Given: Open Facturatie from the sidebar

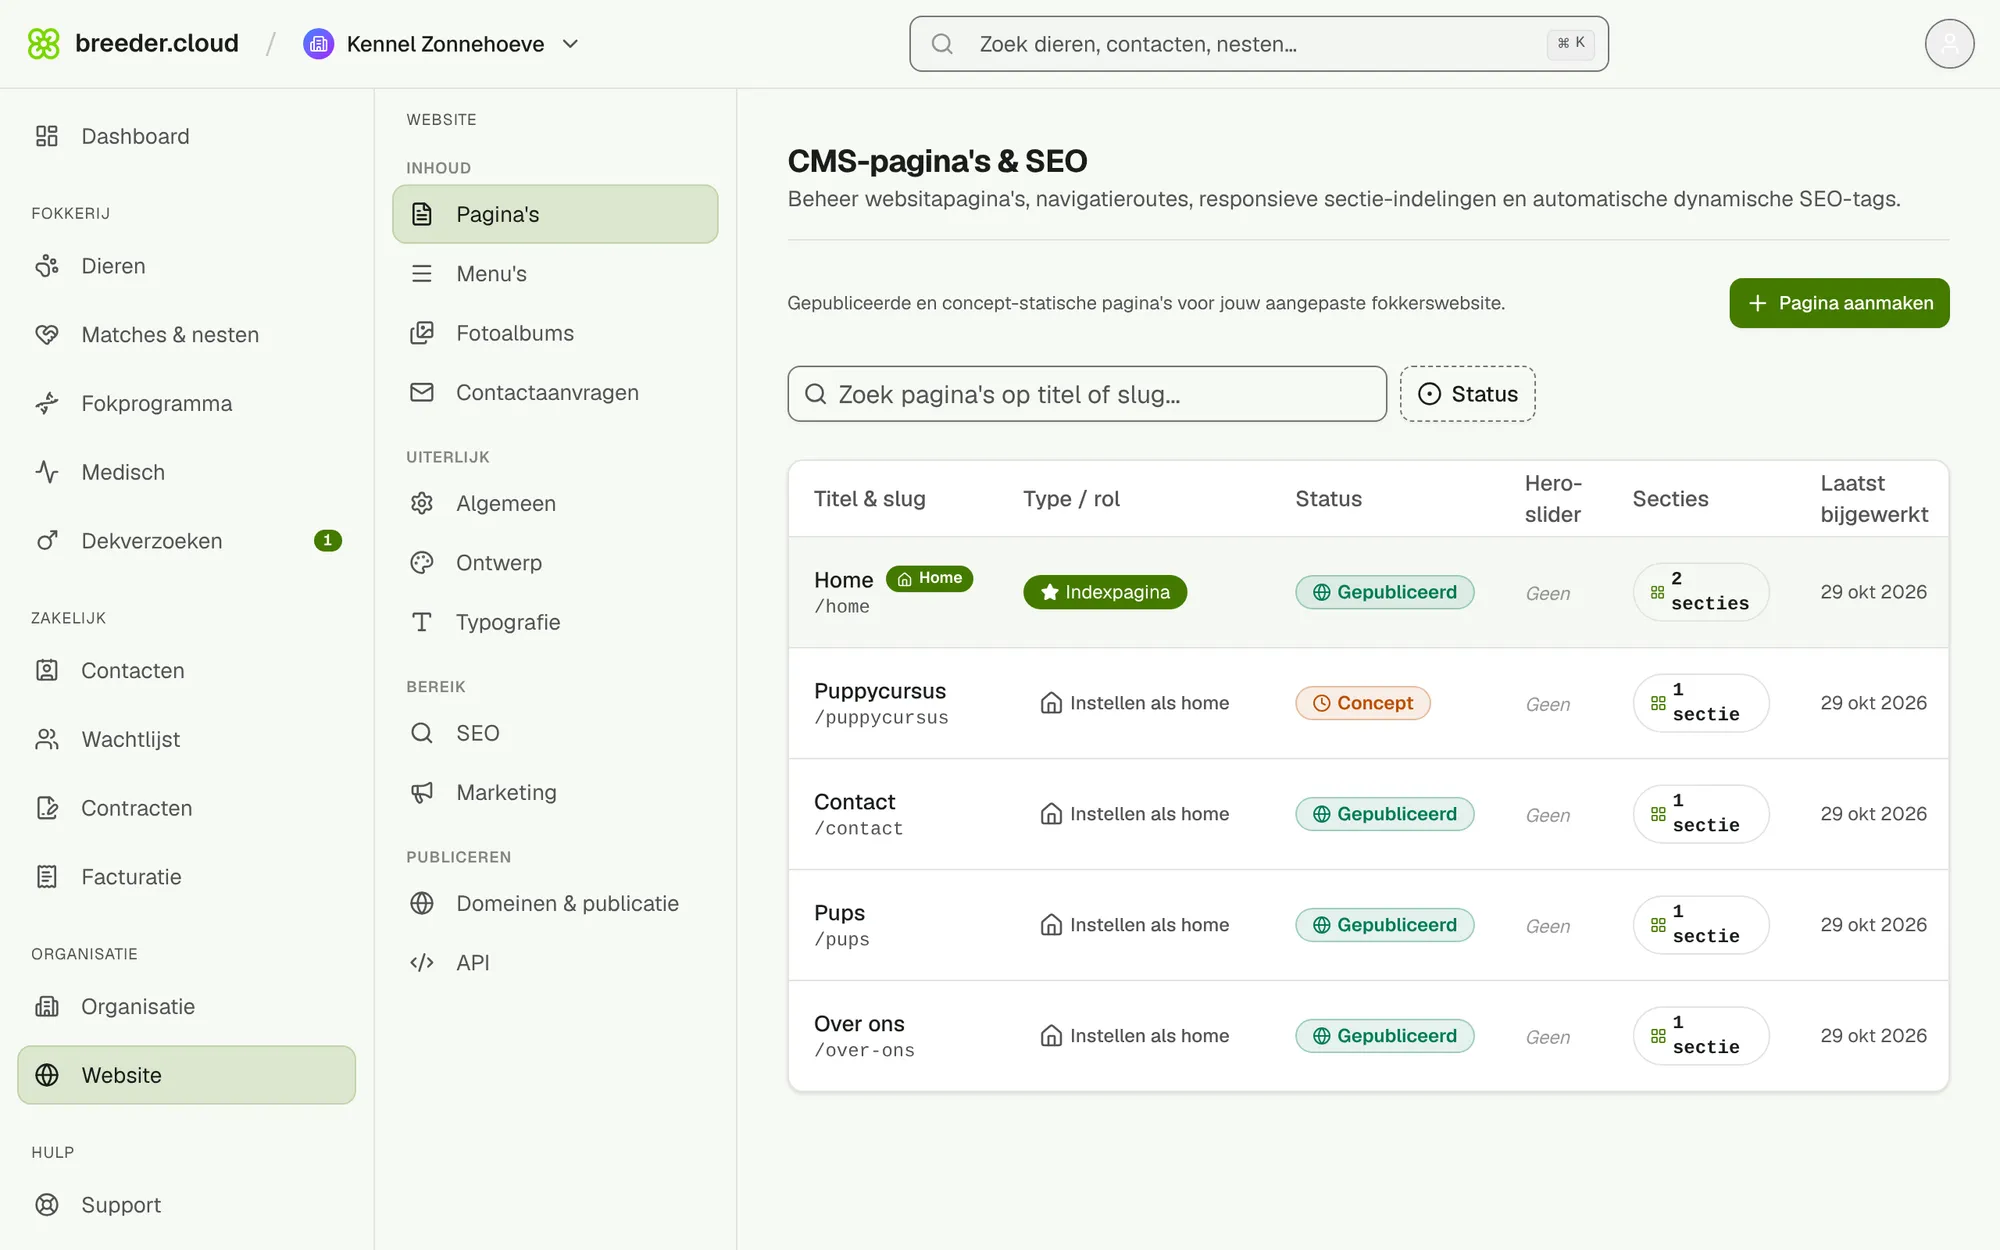Looking at the screenshot, I should tap(187, 877).
